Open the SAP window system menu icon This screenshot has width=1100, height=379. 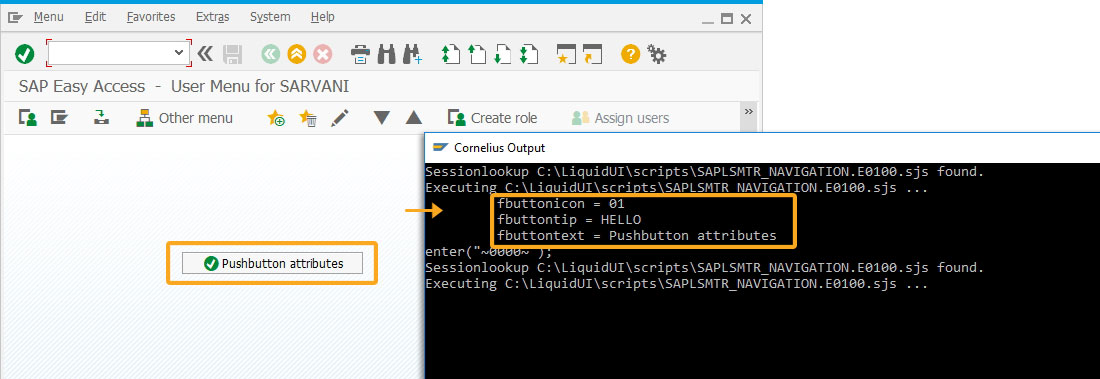point(15,17)
